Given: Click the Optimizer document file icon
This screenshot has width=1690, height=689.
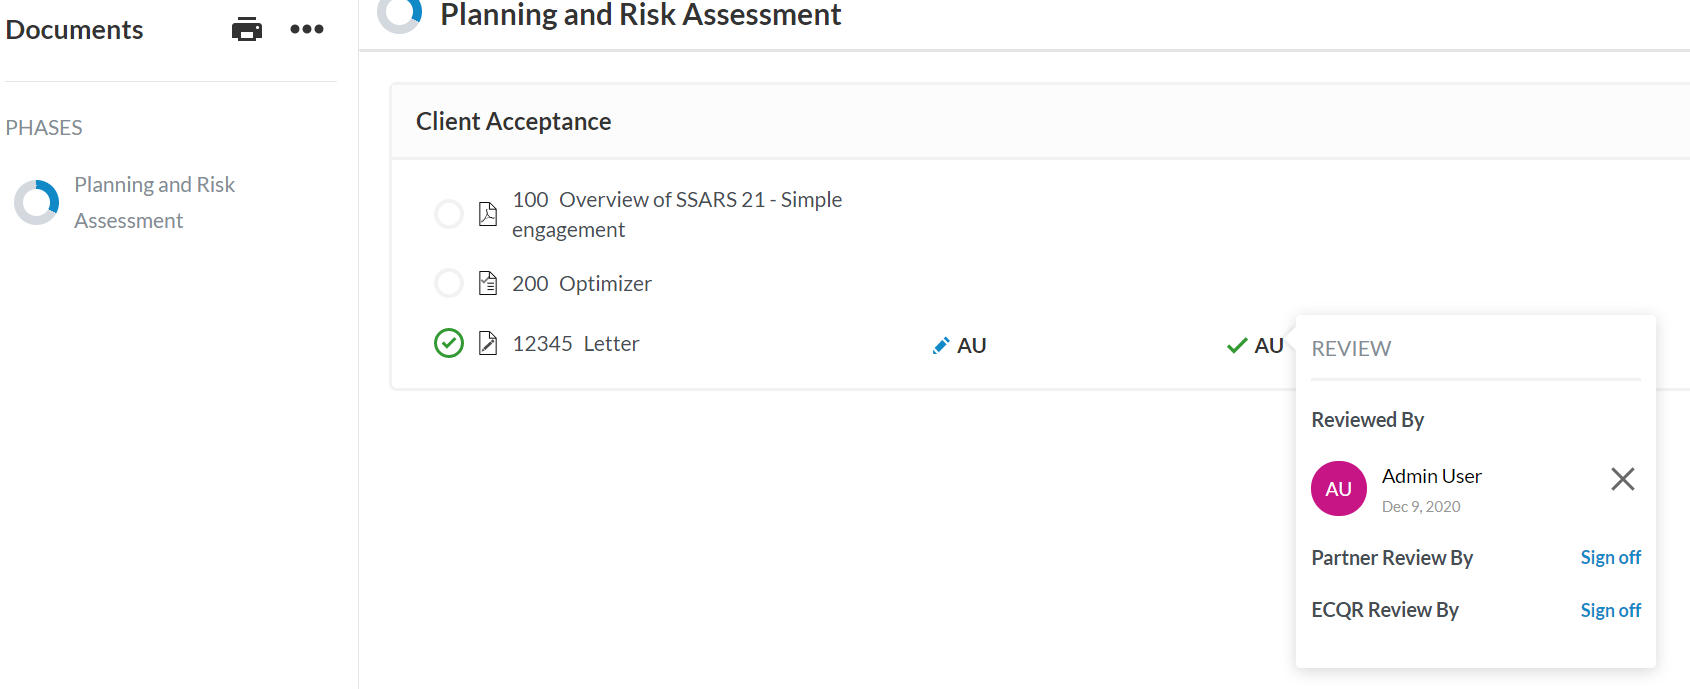Looking at the screenshot, I should click(488, 283).
